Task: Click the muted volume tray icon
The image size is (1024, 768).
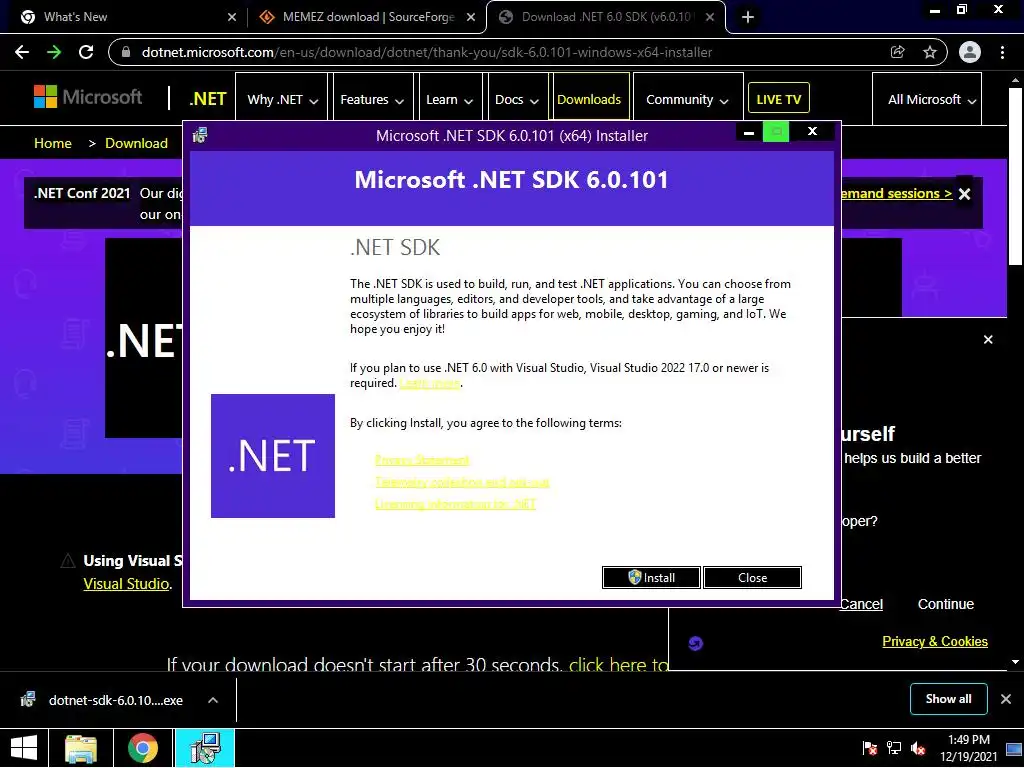Action: click(x=918, y=748)
